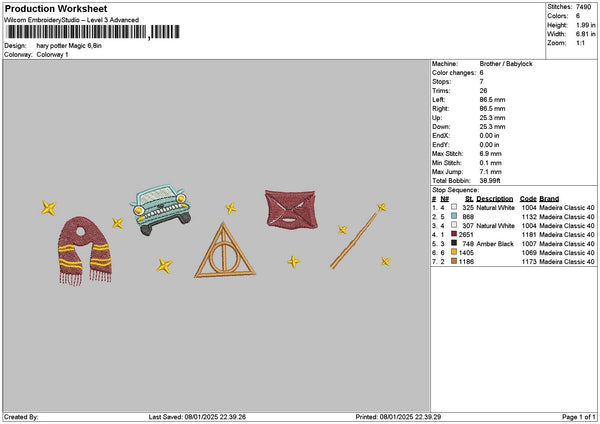
Task: Click the large yellow star above the scarf
Action: pyautogui.click(x=49, y=208)
